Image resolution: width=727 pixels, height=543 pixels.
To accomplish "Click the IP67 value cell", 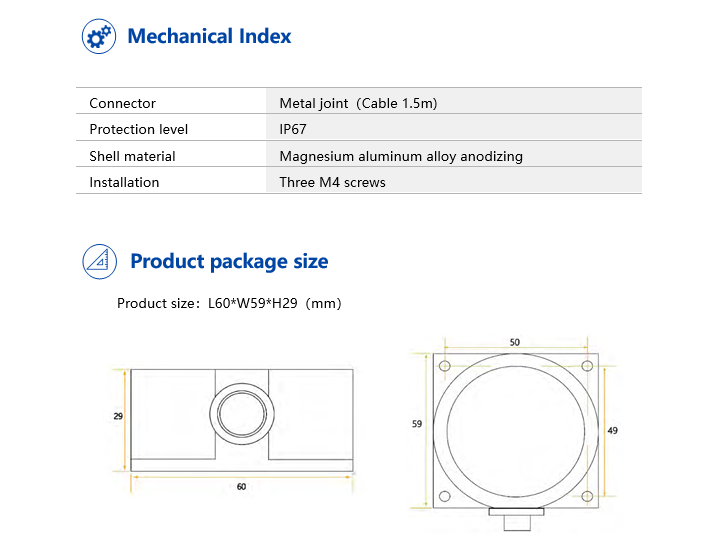I will click(294, 129).
